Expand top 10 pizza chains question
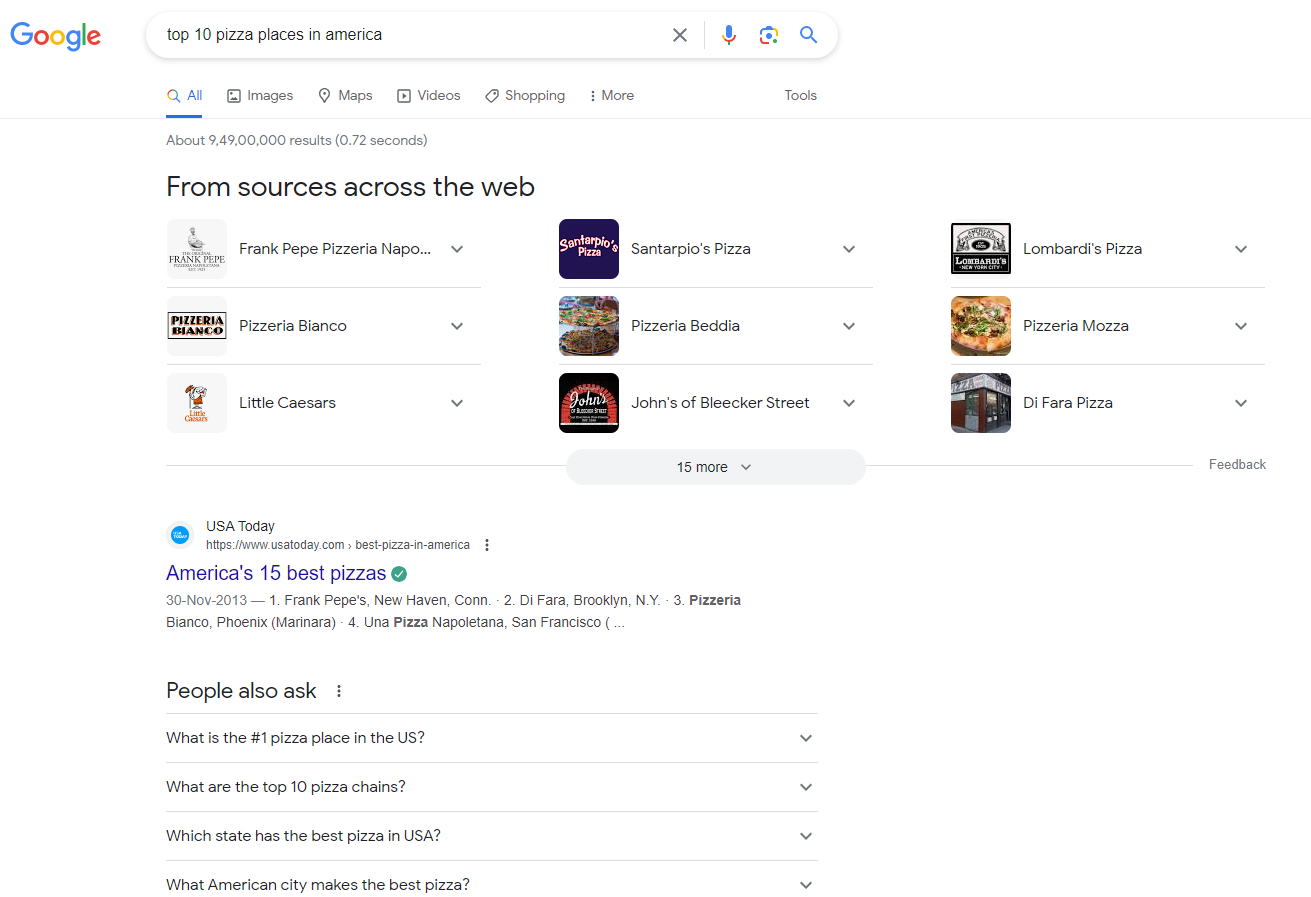This screenshot has width=1311, height=897. point(492,787)
